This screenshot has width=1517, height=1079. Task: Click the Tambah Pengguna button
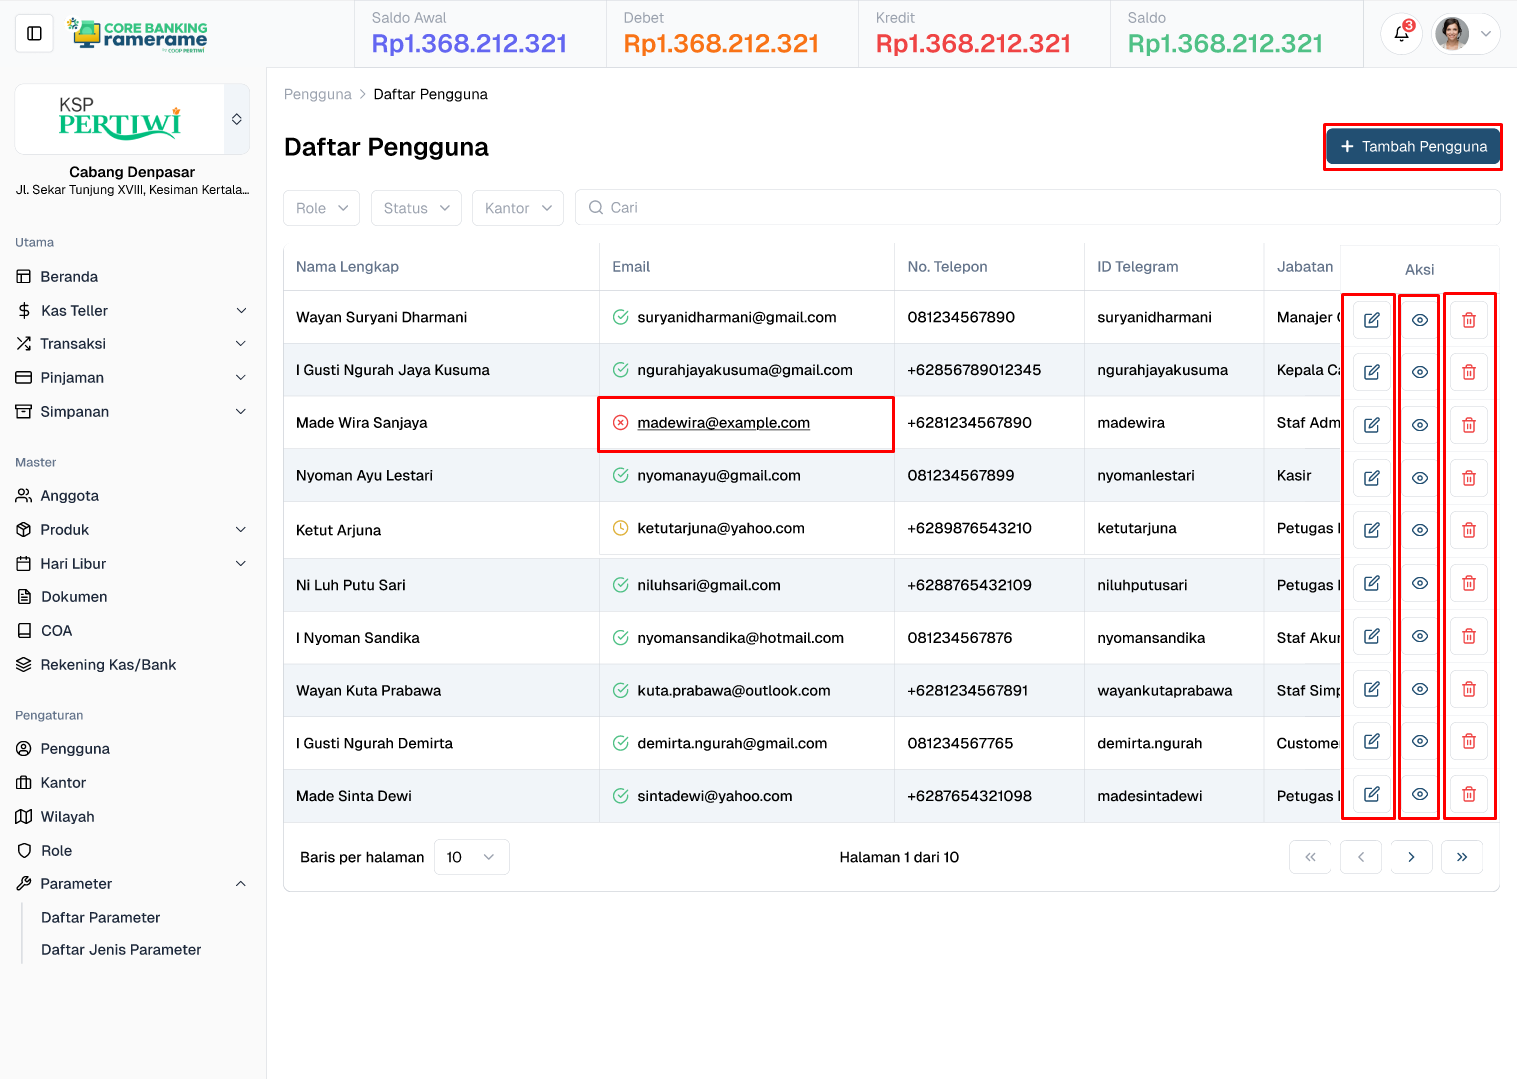click(x=1412, y=146)
